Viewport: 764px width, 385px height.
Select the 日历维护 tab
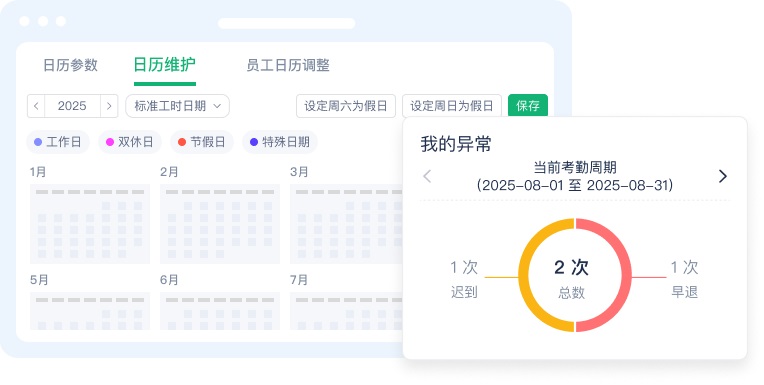[x=165, y=65]
